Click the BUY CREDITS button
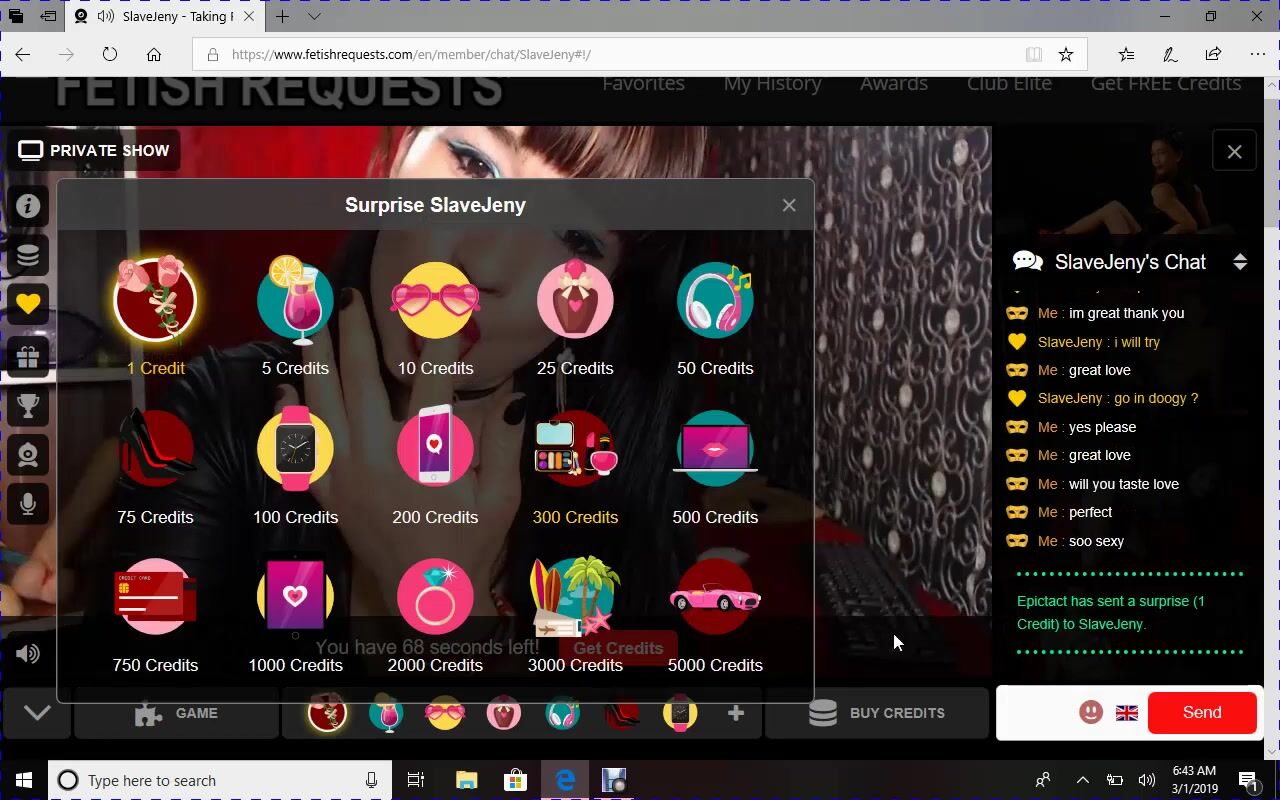 pyautogui.click(x=876, y=713)
